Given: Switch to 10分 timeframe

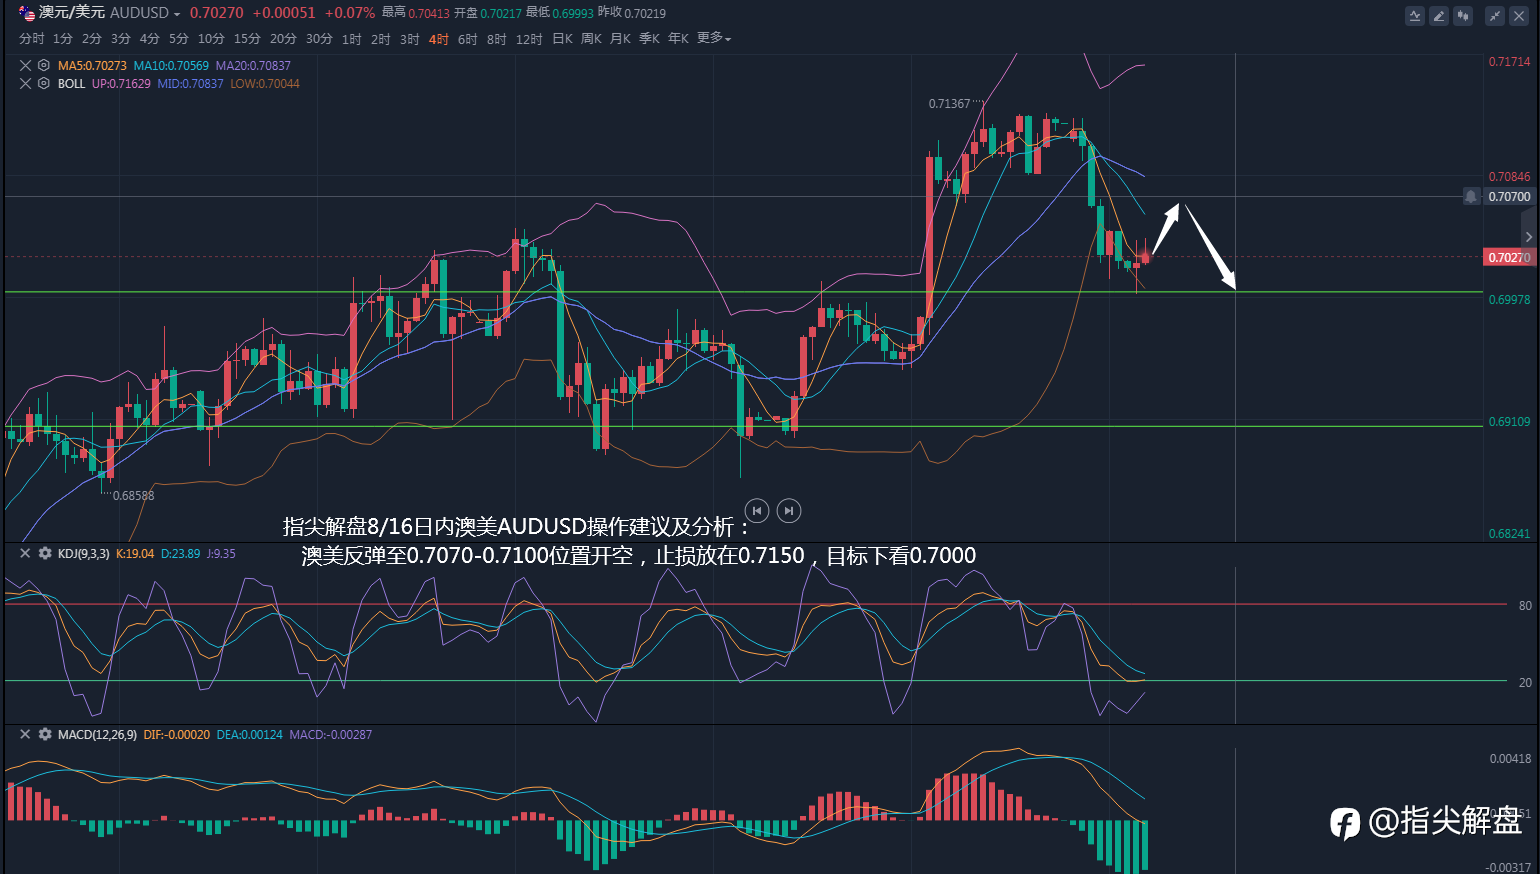Looking at the screenshot, I should (211, 38).
